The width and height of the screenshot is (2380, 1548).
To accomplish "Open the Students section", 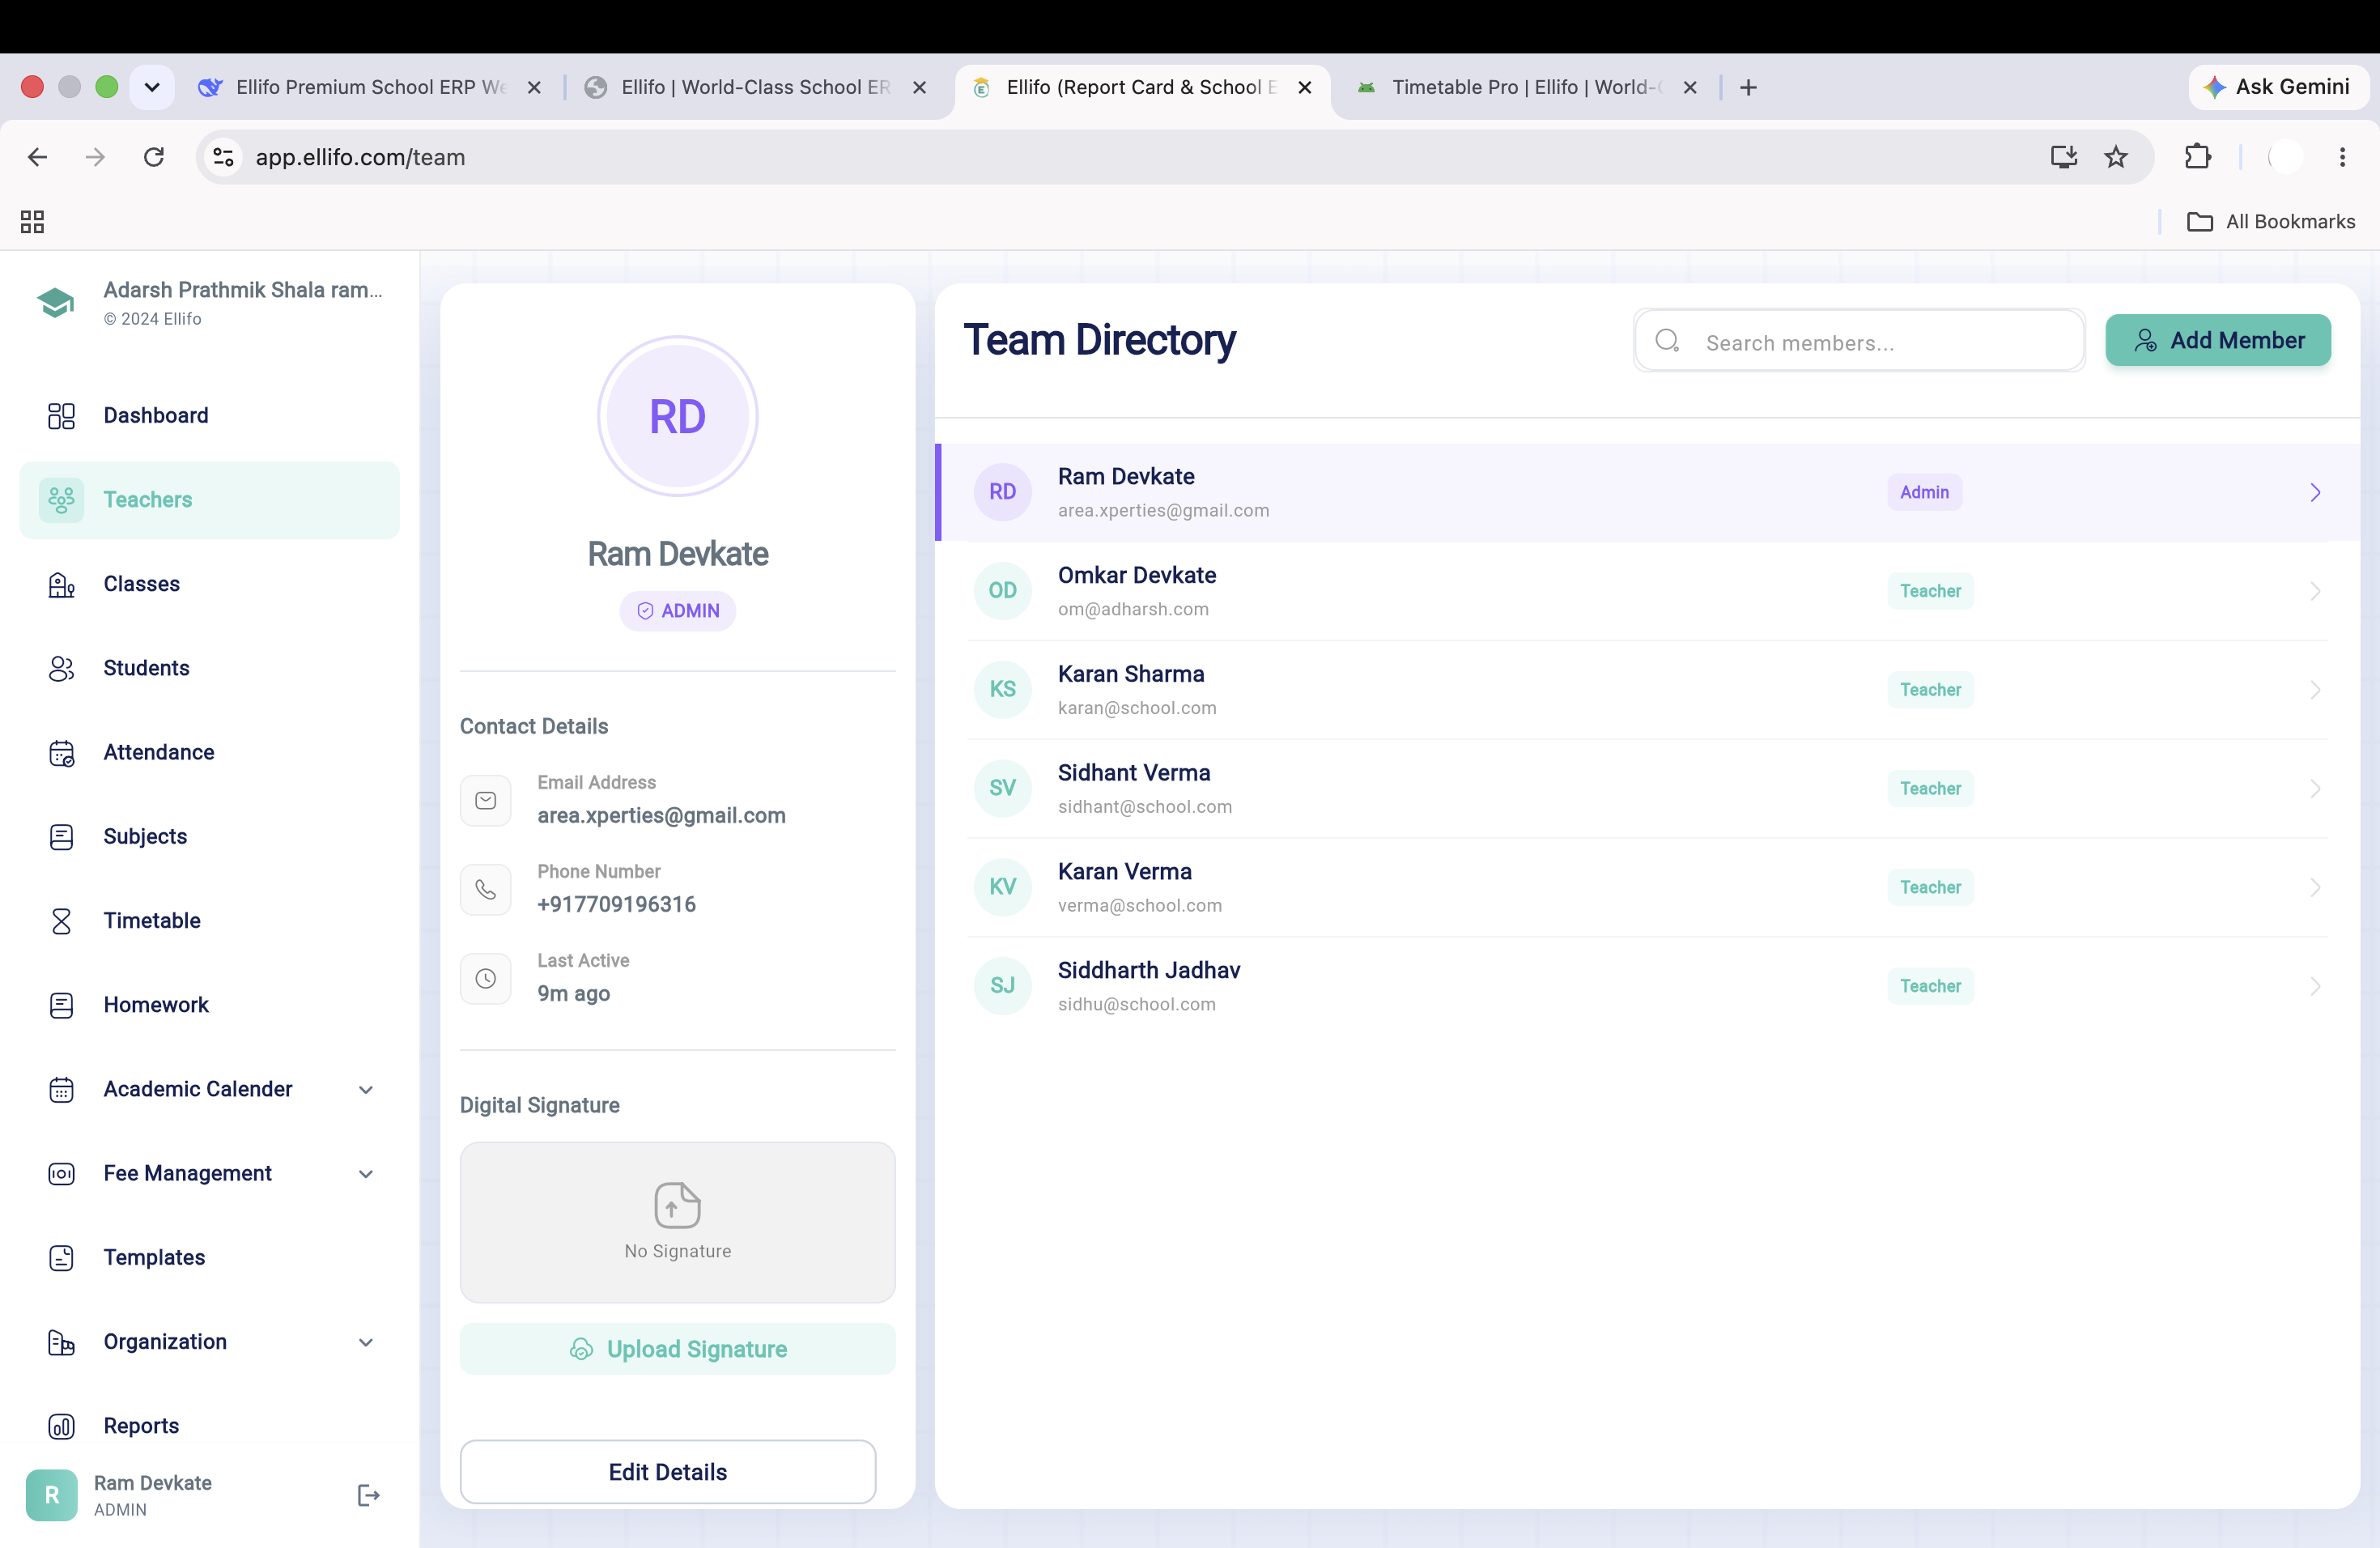I will coord(209,668).
